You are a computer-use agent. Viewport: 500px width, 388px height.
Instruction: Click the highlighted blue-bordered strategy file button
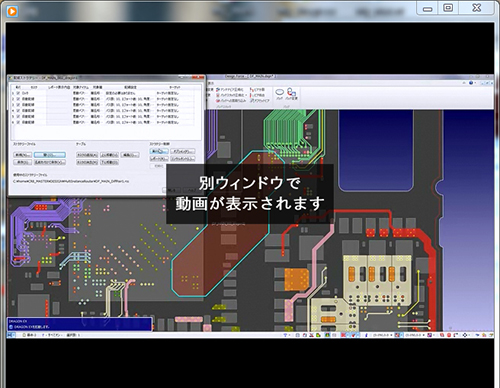point(50,155)
